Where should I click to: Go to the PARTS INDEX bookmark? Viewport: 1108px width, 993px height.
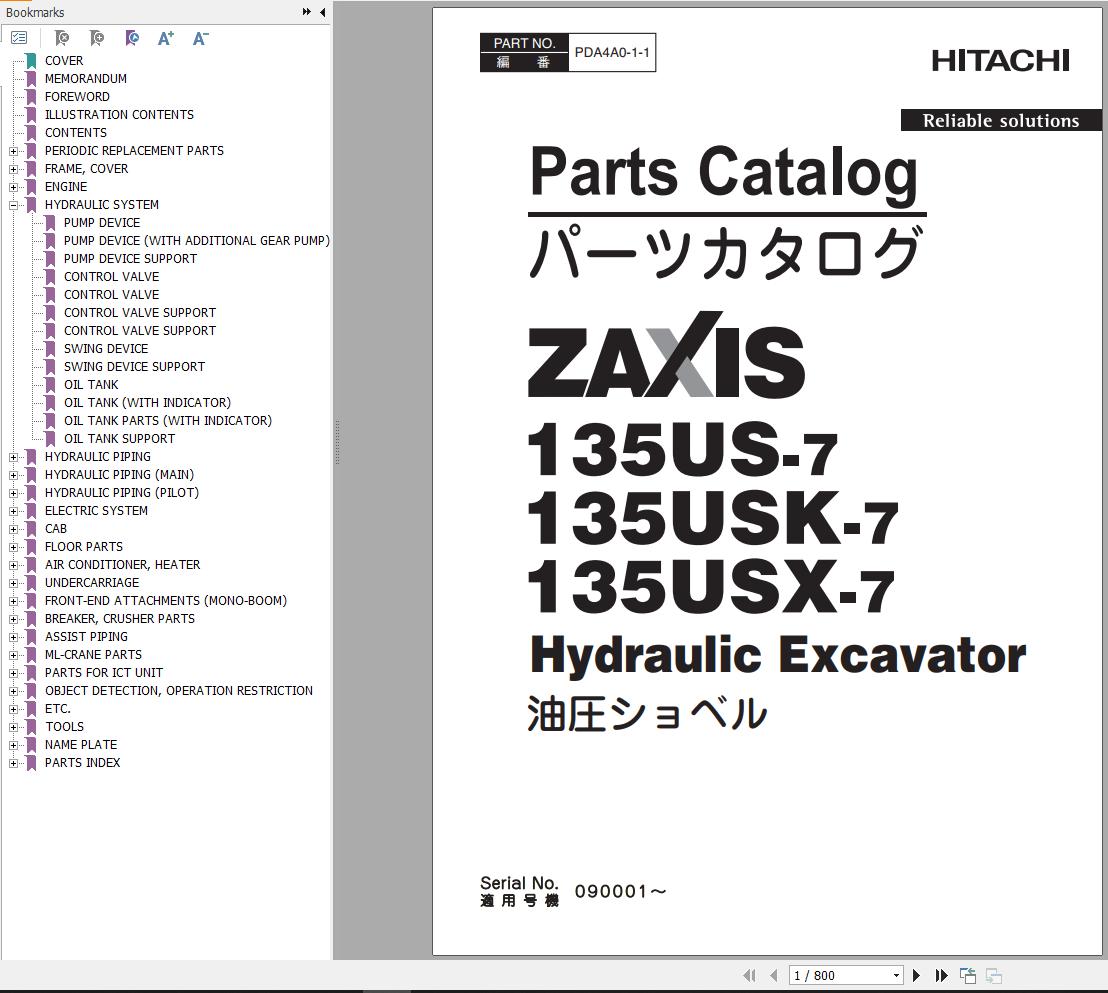pos(82,762)
